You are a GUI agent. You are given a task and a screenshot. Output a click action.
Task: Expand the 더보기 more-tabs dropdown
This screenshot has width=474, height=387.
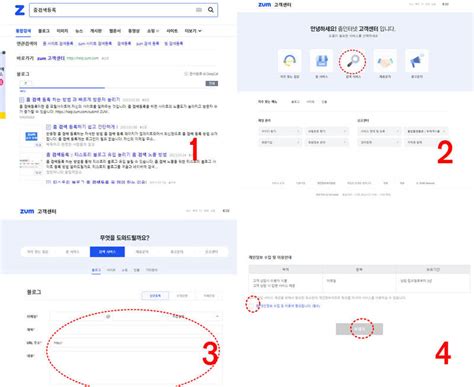tap(193, 31)
